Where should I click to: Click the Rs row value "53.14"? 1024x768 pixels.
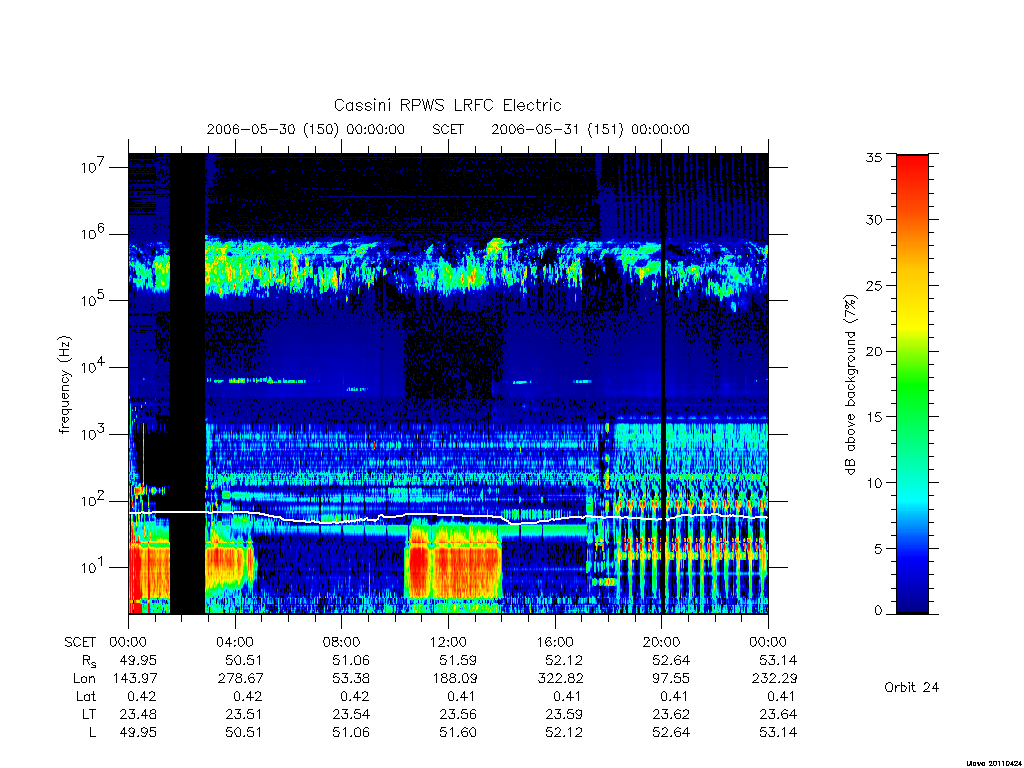pos(778,660)
